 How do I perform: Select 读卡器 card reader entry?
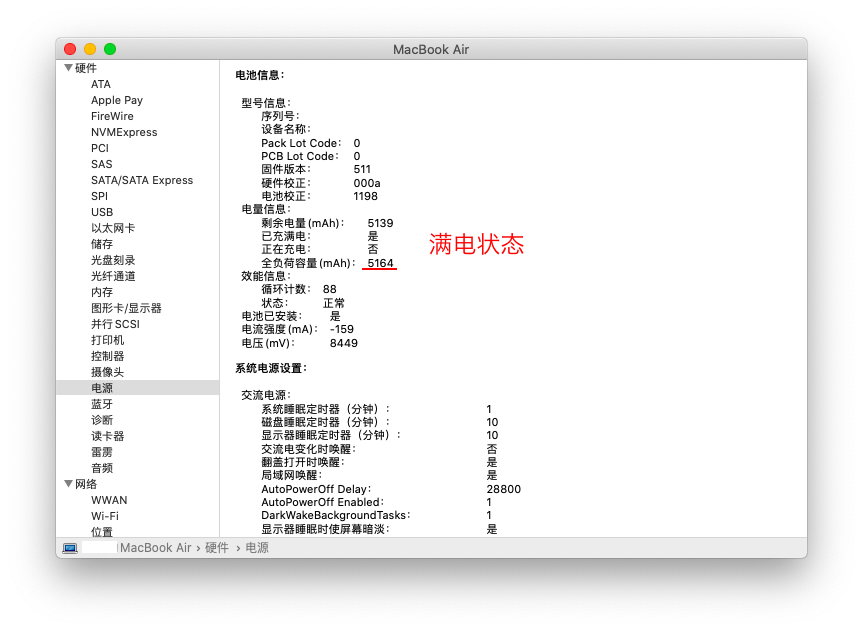point(107,435)
